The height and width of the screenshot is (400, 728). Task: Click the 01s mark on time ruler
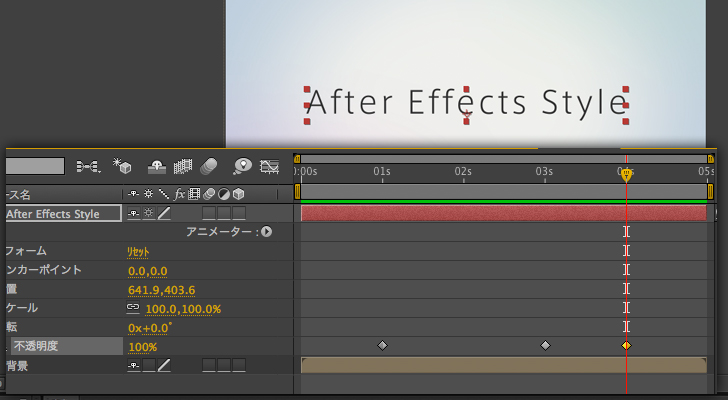pos(382,172)
